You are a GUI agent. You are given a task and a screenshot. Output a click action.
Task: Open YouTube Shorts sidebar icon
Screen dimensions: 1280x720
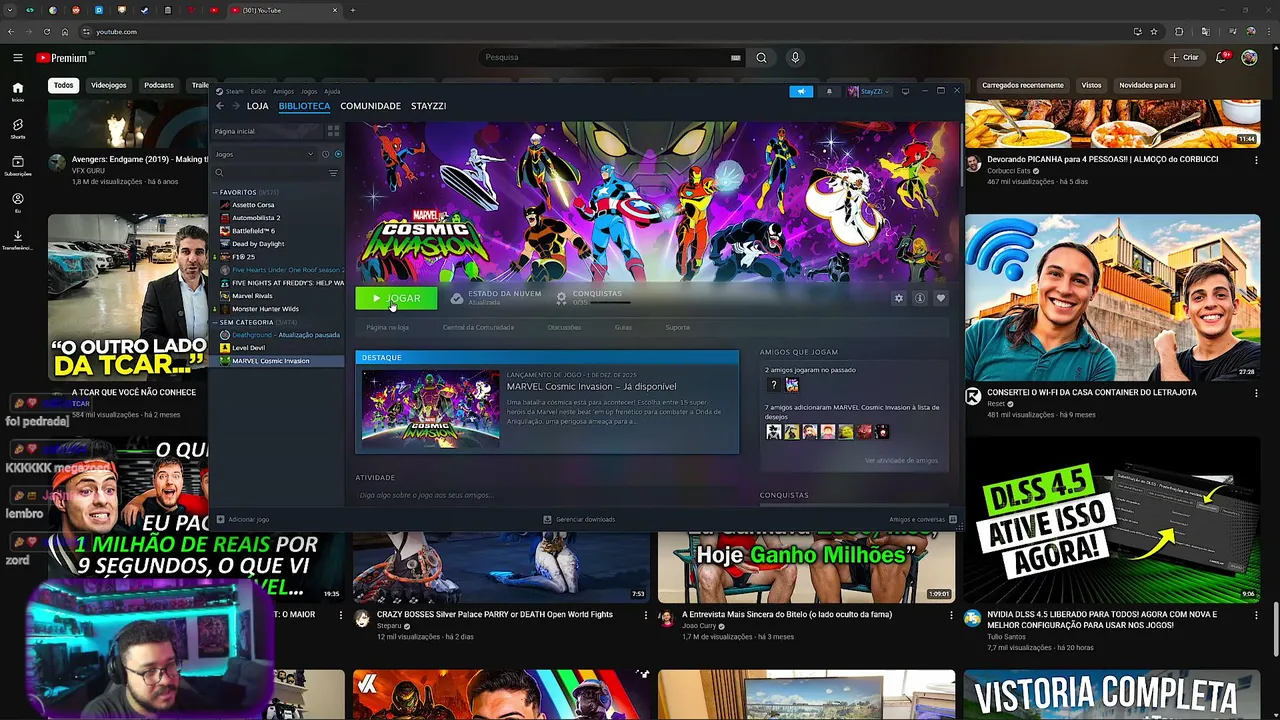tap(18, 129)
